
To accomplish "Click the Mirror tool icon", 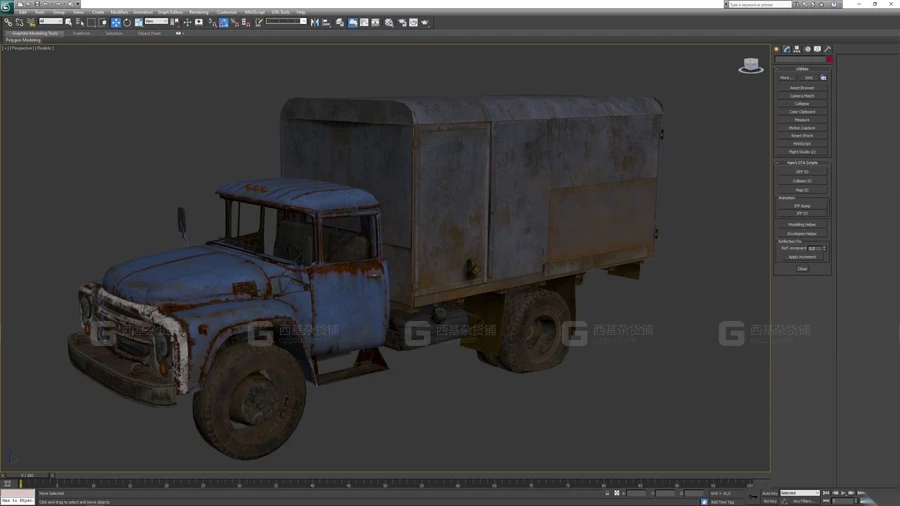I will coord(315,22).
